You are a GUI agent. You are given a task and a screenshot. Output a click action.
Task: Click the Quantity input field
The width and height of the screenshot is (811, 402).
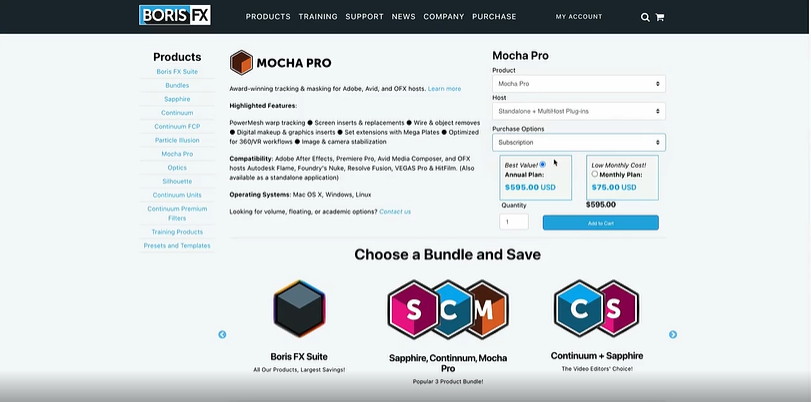[514, 221]
